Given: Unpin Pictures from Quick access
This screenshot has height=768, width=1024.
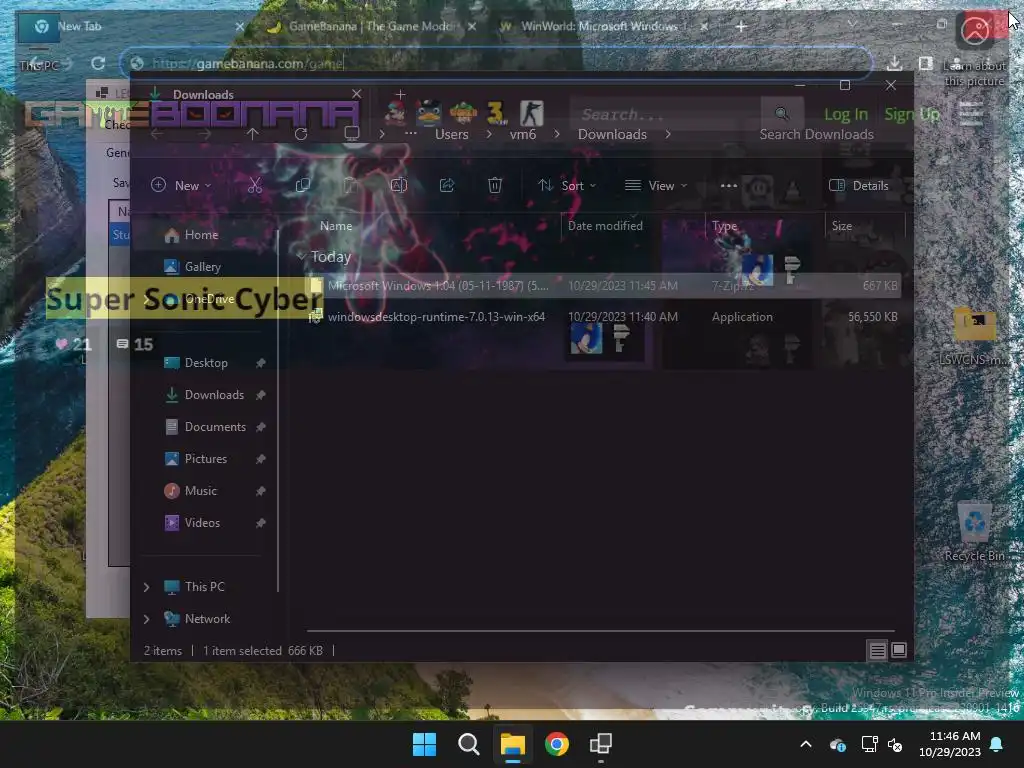Looking at the screenshot, I should click(x=261, y=459).
